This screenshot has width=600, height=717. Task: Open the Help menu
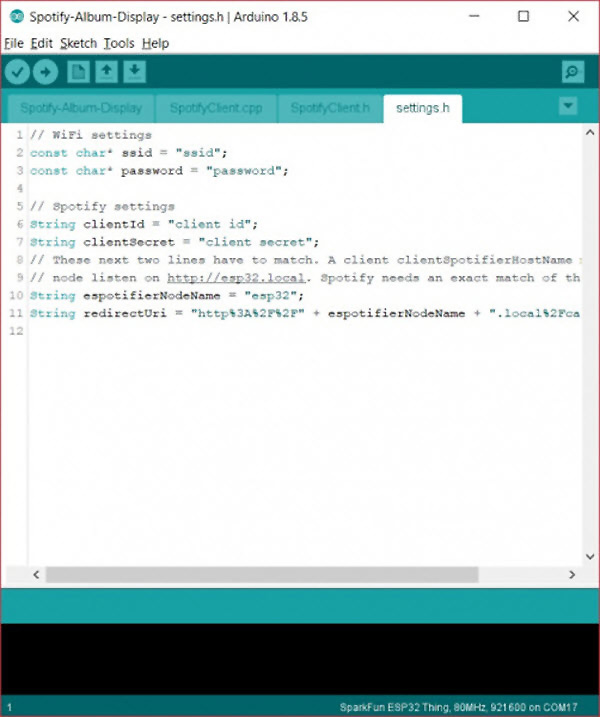pos(155,43)
